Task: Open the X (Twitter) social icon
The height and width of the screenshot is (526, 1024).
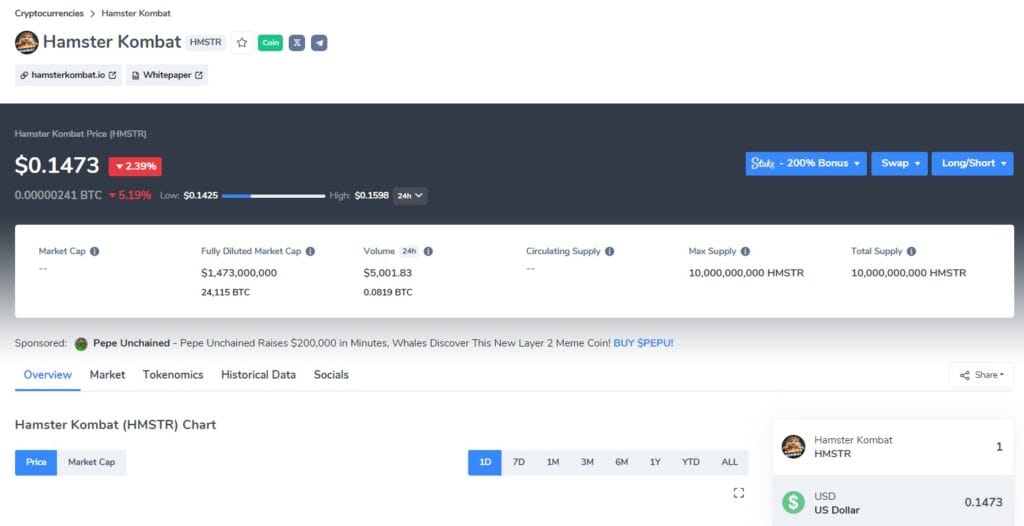Action: pos(297,43)
